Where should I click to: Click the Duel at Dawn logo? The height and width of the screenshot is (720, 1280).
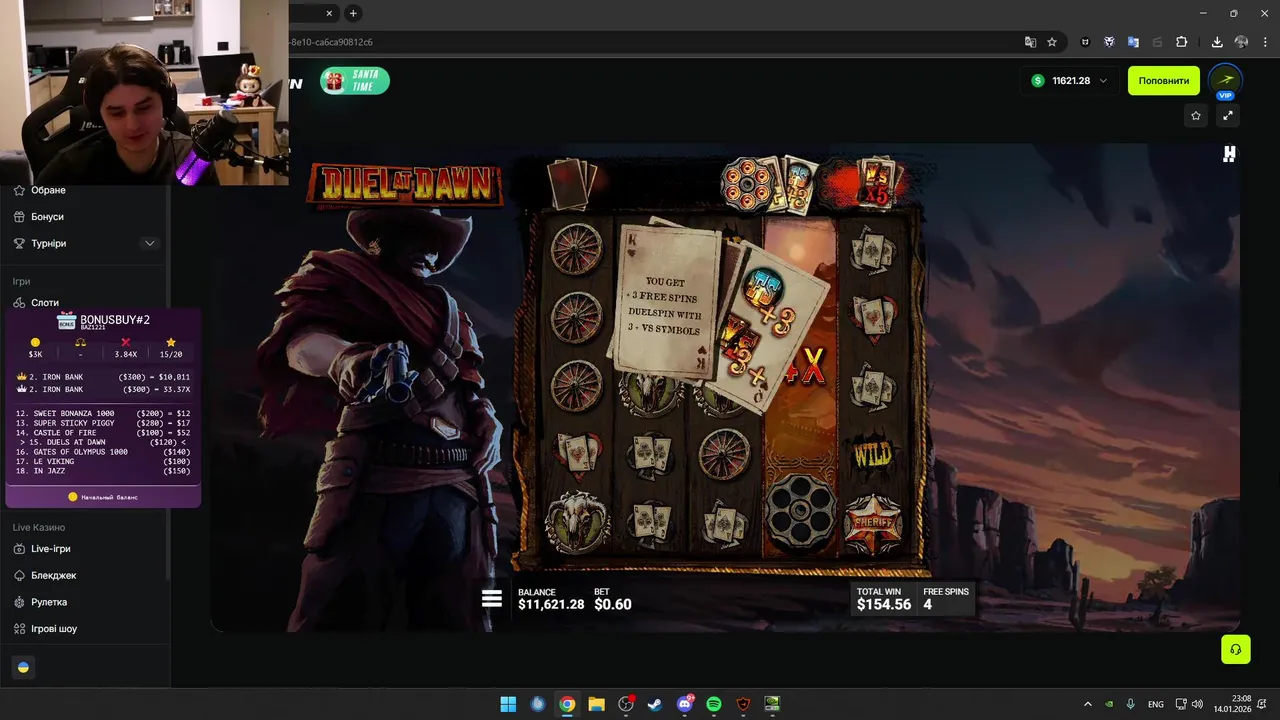[405, 185]
